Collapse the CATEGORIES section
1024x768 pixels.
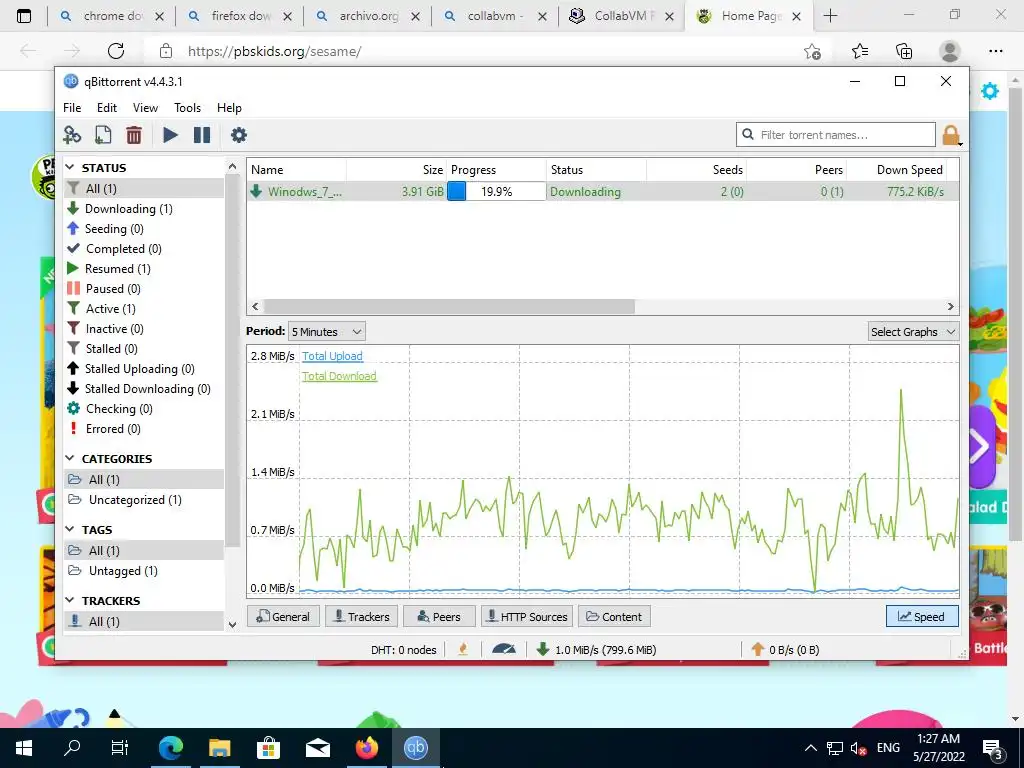[x=71, y=458]
